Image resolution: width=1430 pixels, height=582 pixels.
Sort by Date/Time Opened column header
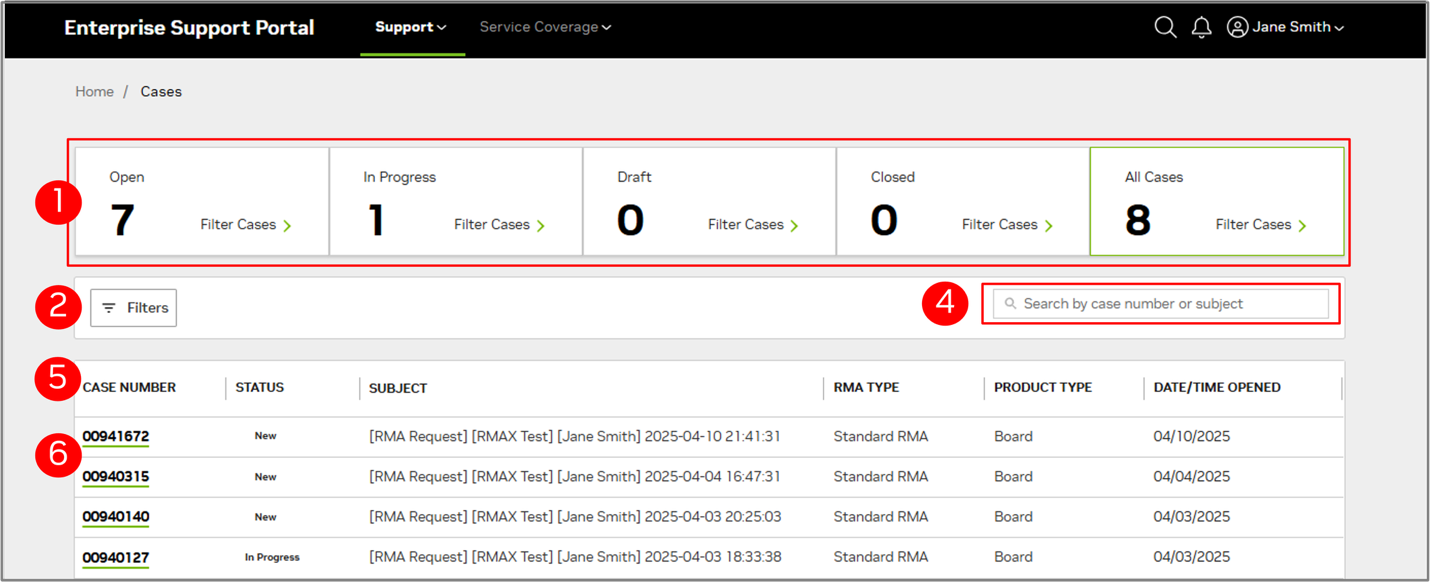click(x=1217, y=388)
